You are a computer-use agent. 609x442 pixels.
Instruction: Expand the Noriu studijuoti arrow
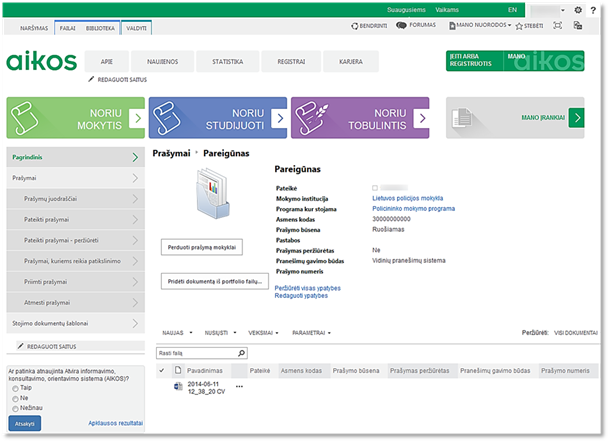point(280,118)
